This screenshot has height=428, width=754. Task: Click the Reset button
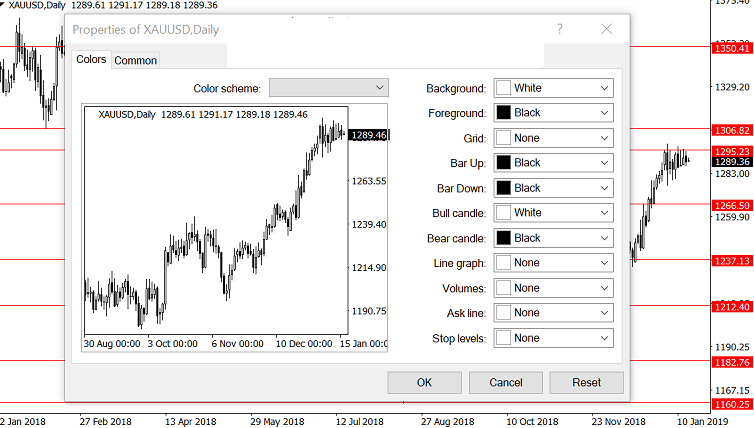pos(587,382)
